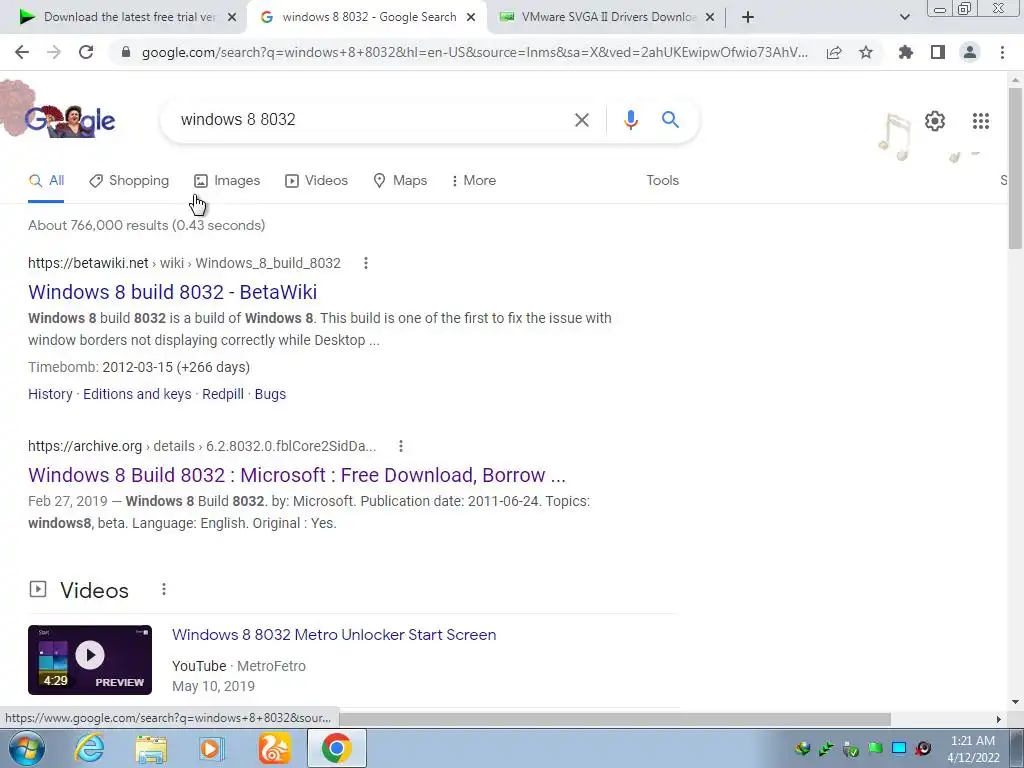Open the Extensions puzzle icon
This screenshot has width=1024, height=768.
906,52
